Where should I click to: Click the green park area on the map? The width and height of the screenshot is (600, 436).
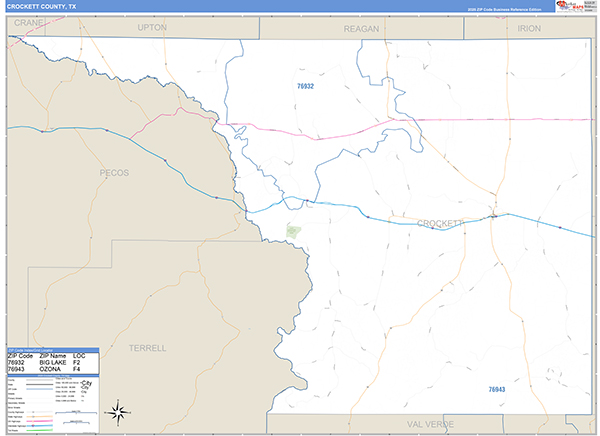293,232
